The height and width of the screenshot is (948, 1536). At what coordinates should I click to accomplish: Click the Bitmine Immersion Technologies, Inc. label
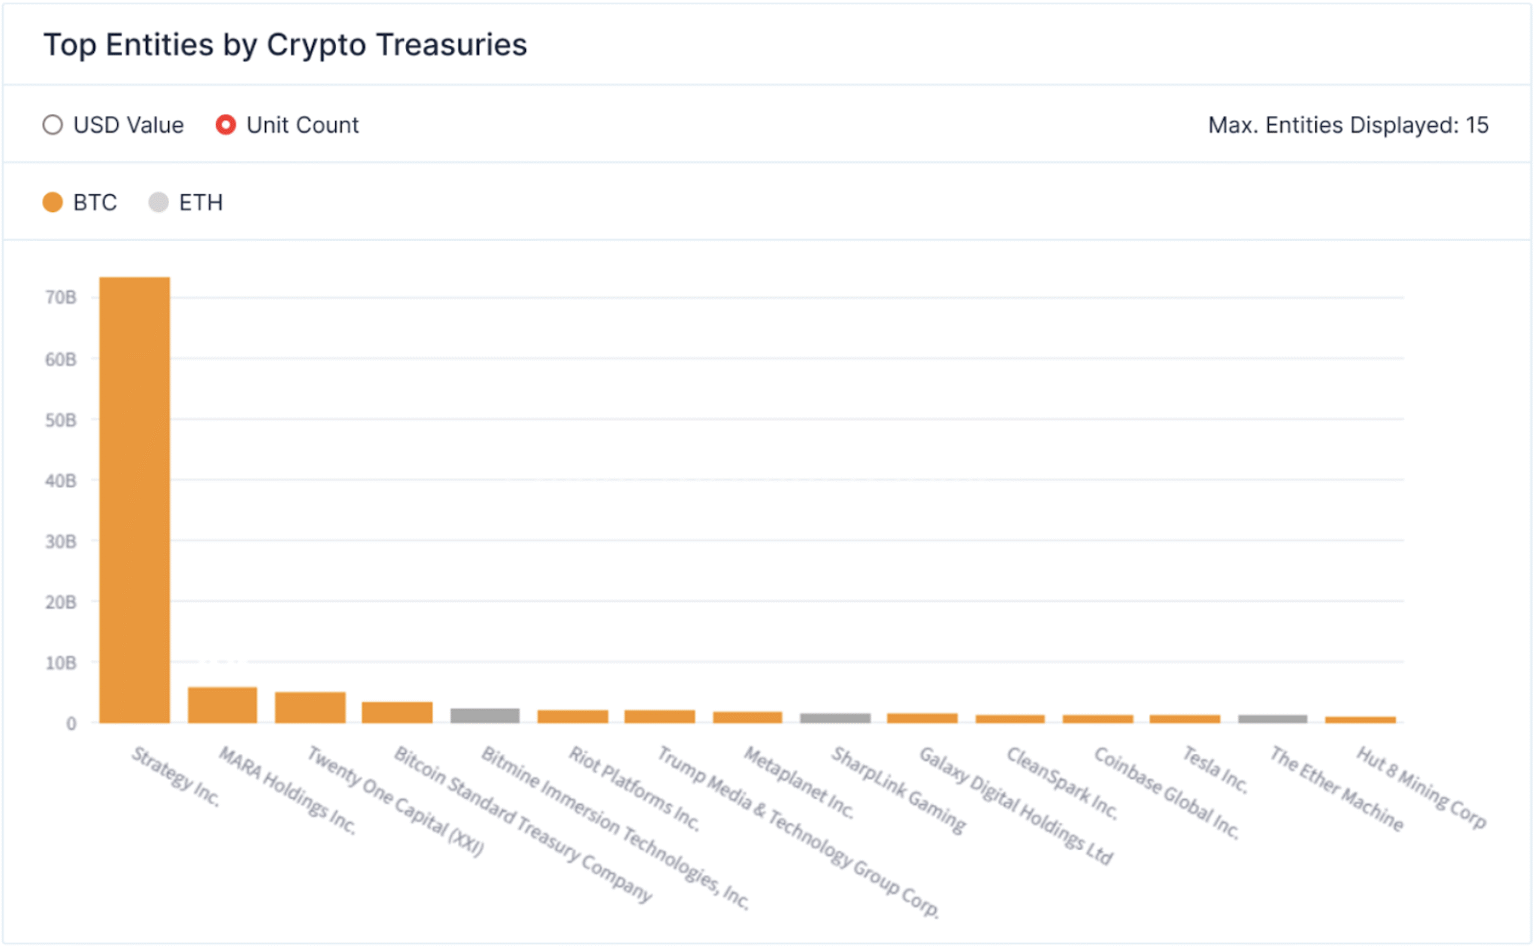615,827
